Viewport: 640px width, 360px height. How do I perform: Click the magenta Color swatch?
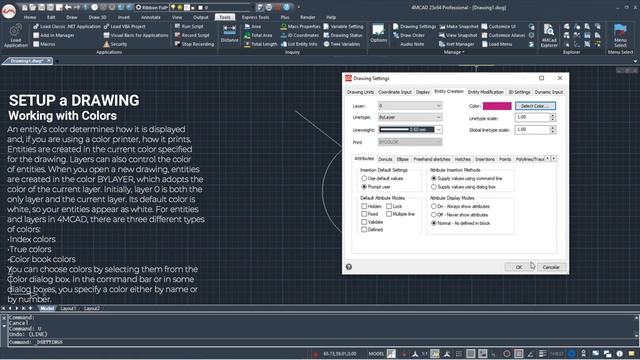tap(497, 106)
